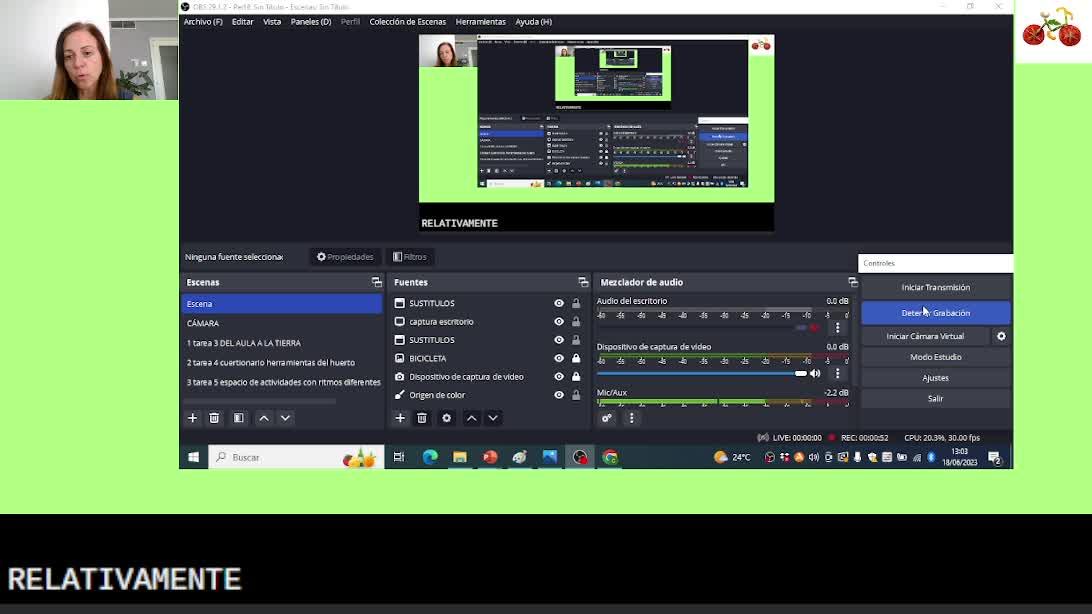Open the notification center icon
Viewport: 1092px width, 614px height.
pos(994,457)
